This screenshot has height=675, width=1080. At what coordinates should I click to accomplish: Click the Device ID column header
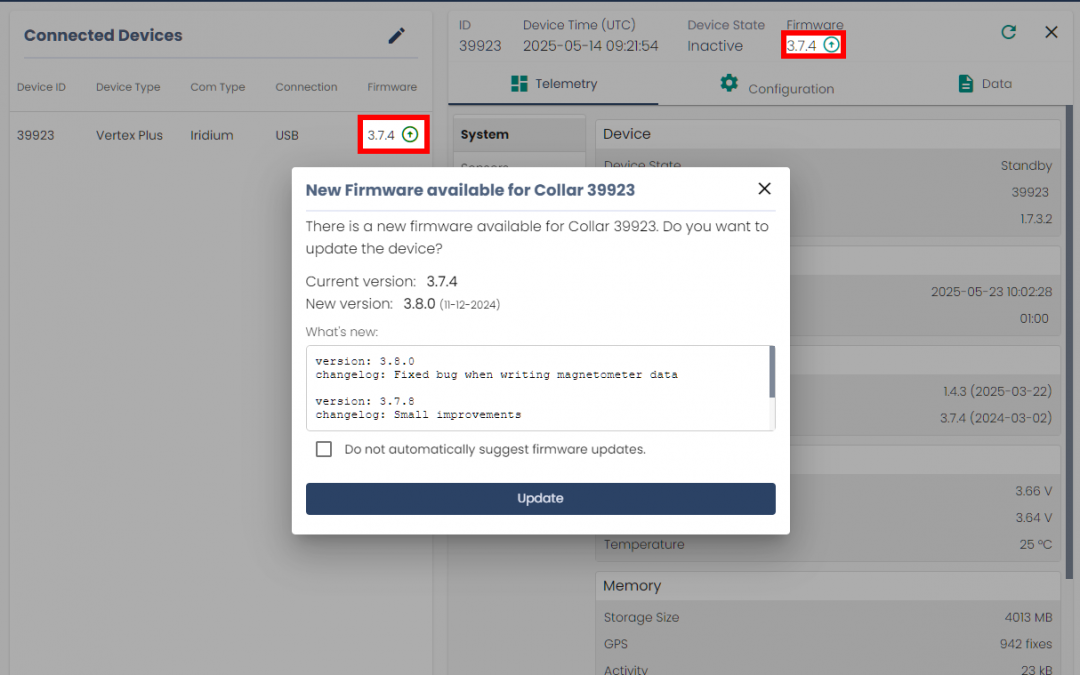[41, 87]
